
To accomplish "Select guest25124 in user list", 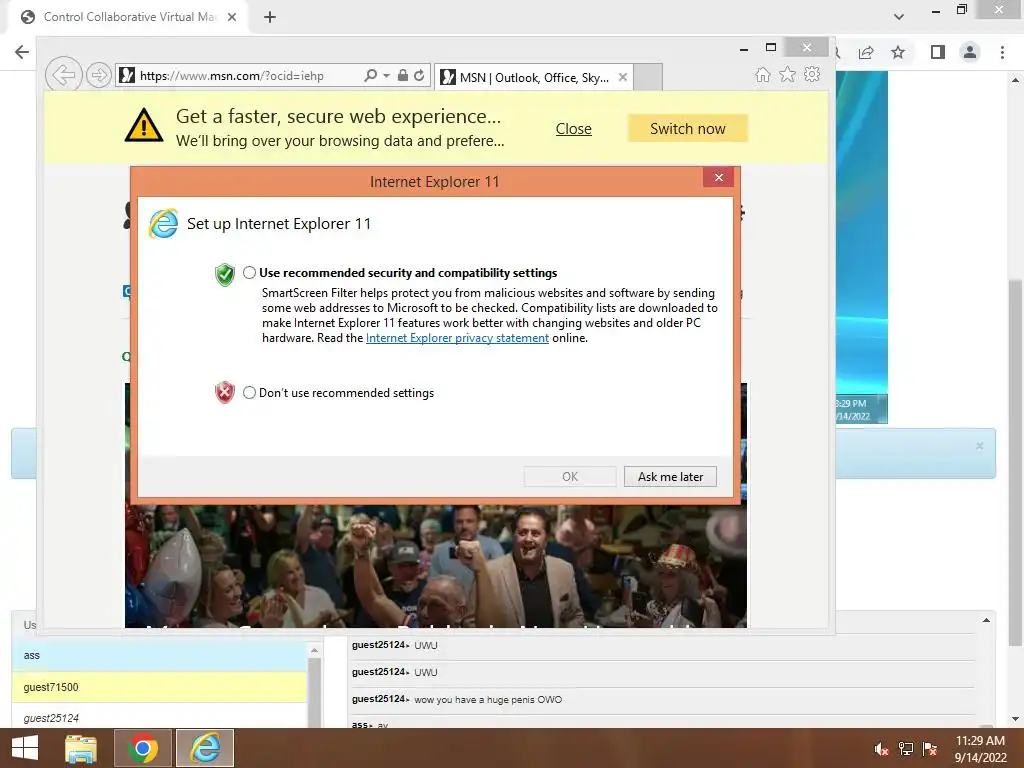I will [x=159, y=718].
